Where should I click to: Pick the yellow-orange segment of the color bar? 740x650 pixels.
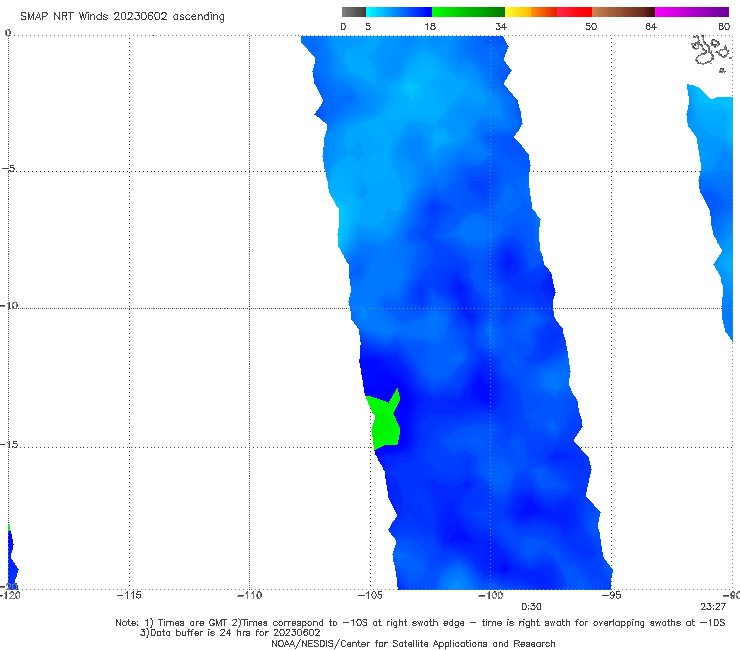(531, 12)
